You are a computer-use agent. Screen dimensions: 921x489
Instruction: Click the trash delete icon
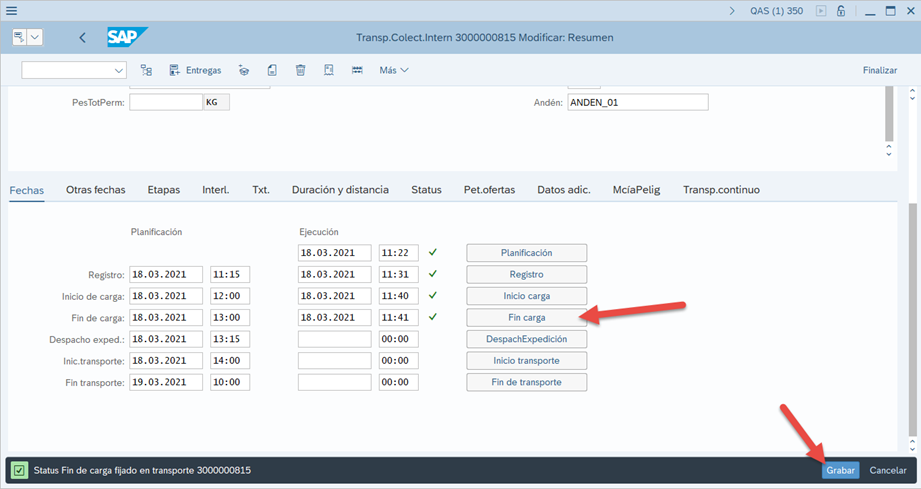pyautogui.click(x=300, y=70)
